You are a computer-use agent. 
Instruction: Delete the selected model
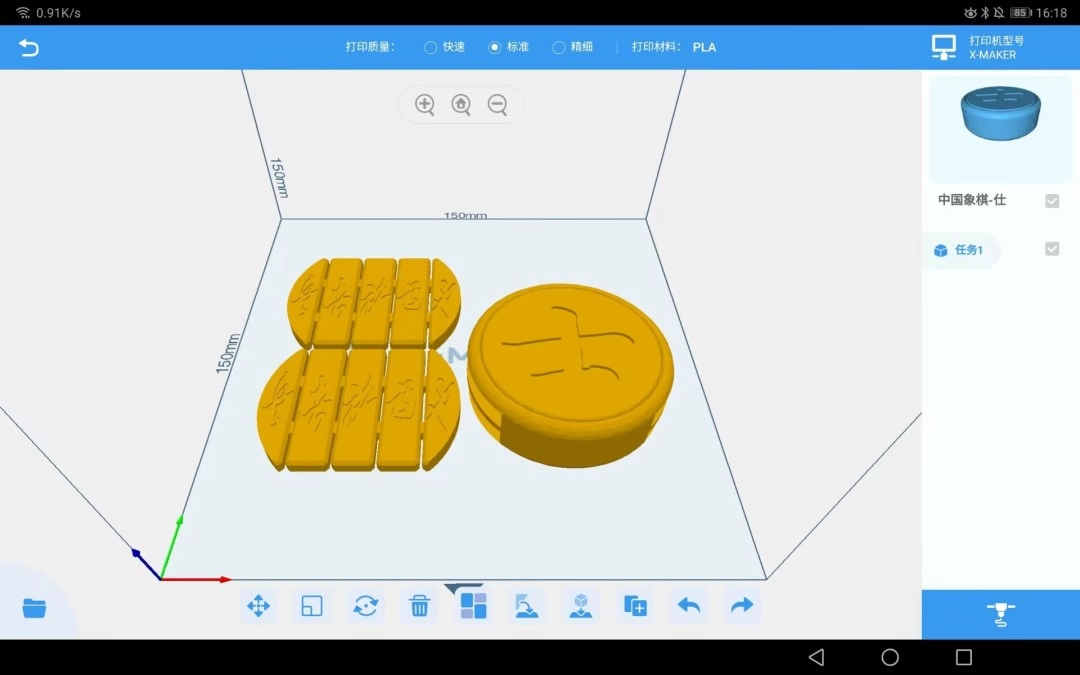pyautogui.click(x=418, y=605)
